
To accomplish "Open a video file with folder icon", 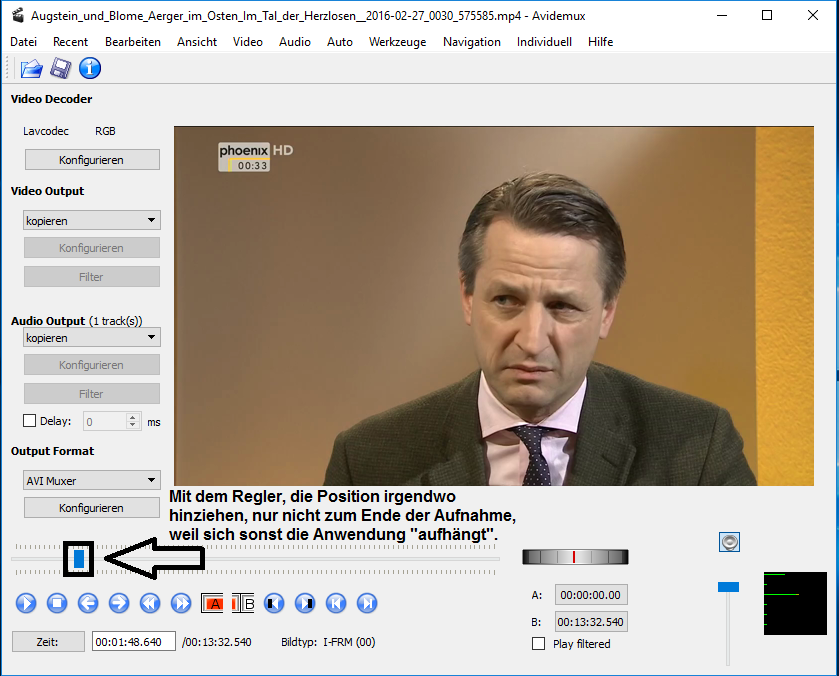I will tap(31, 68).
